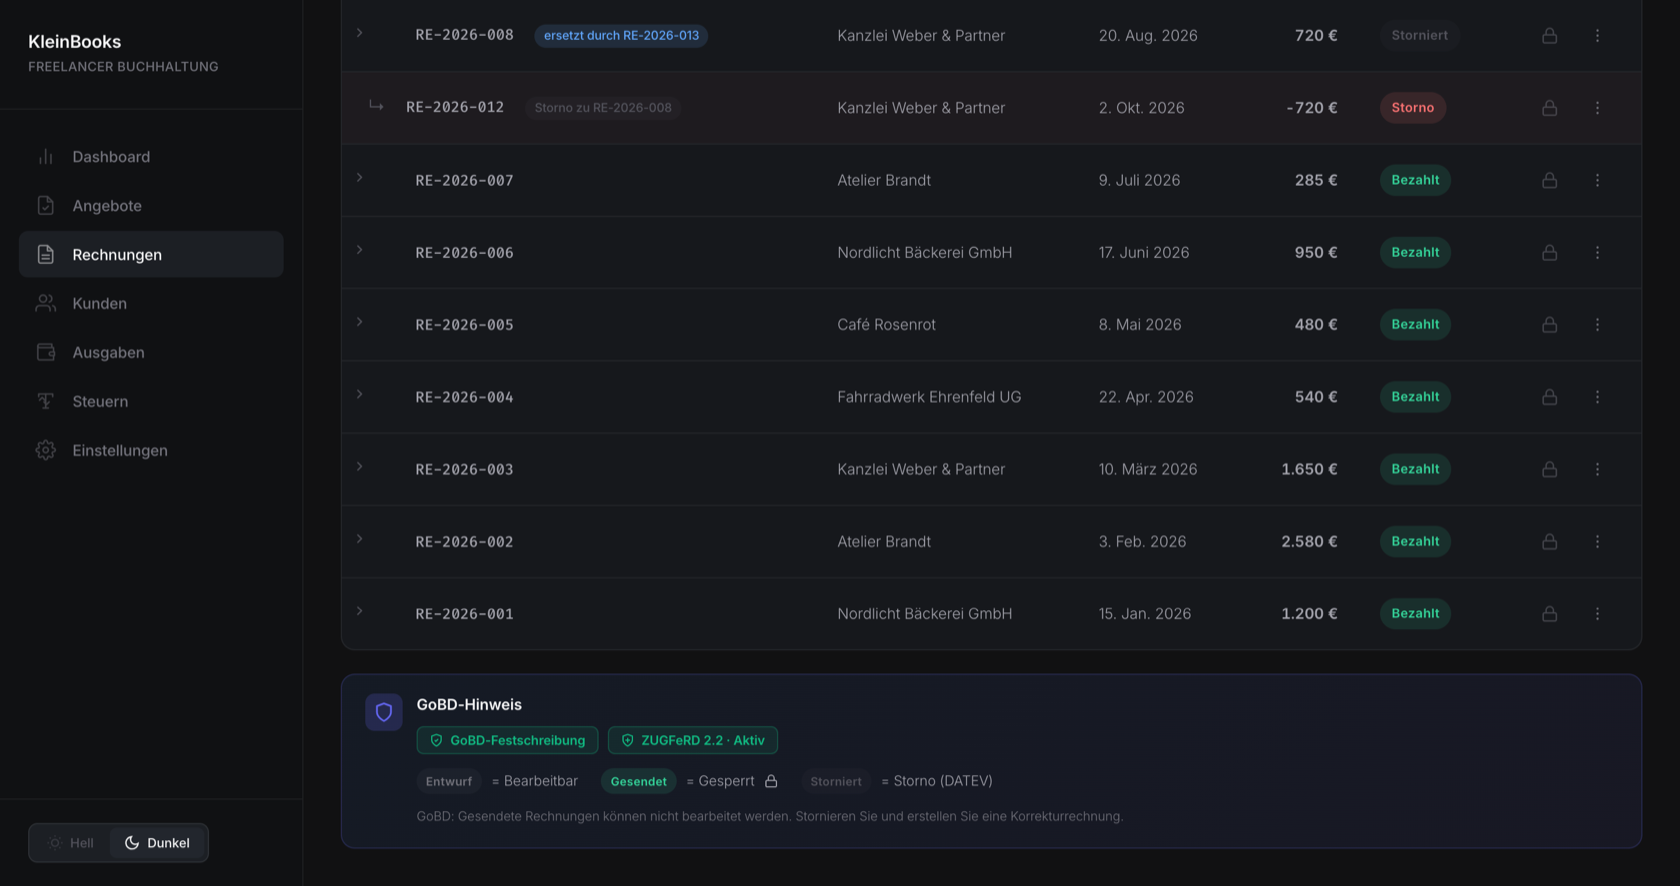Expand row RE-2026-006
The height and width of the screenshot is (886, 1680).
360,250
